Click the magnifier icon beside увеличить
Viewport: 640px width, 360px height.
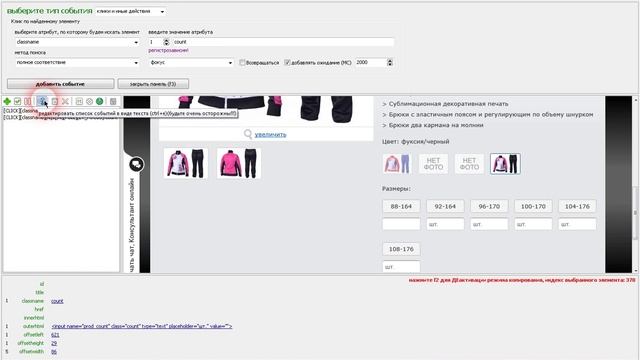248,134
